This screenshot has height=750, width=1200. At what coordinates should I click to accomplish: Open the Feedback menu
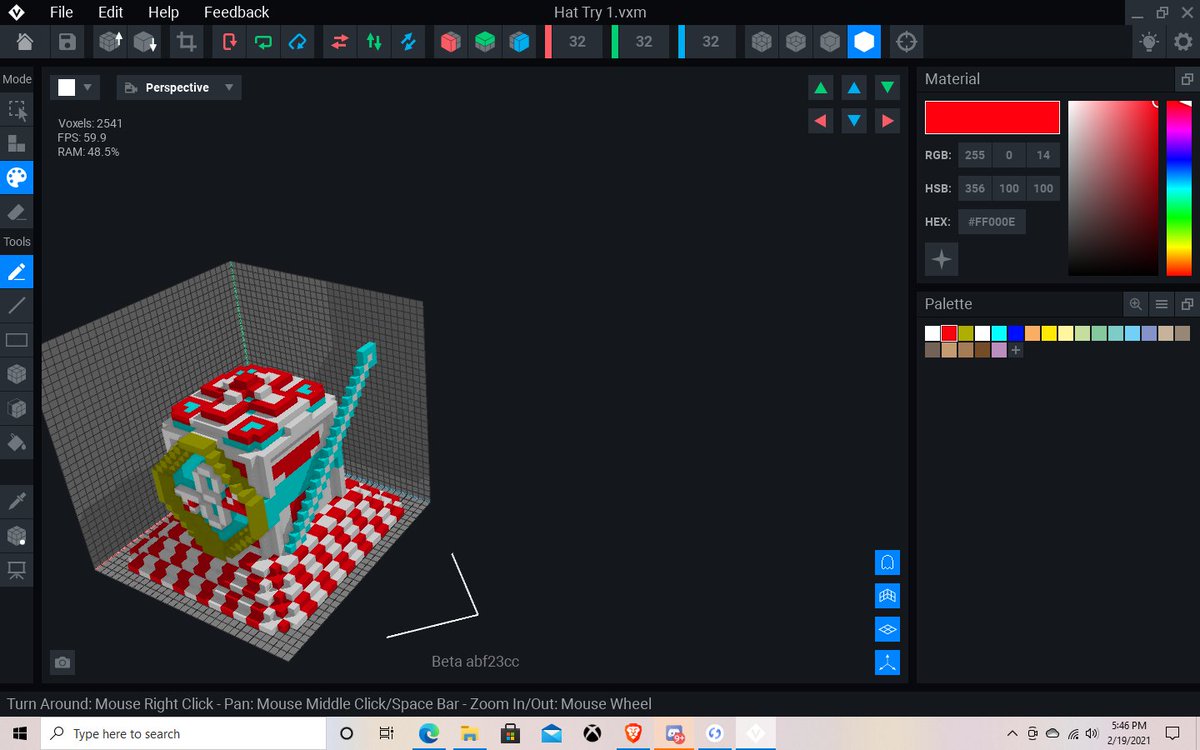[x=236, y=12]
